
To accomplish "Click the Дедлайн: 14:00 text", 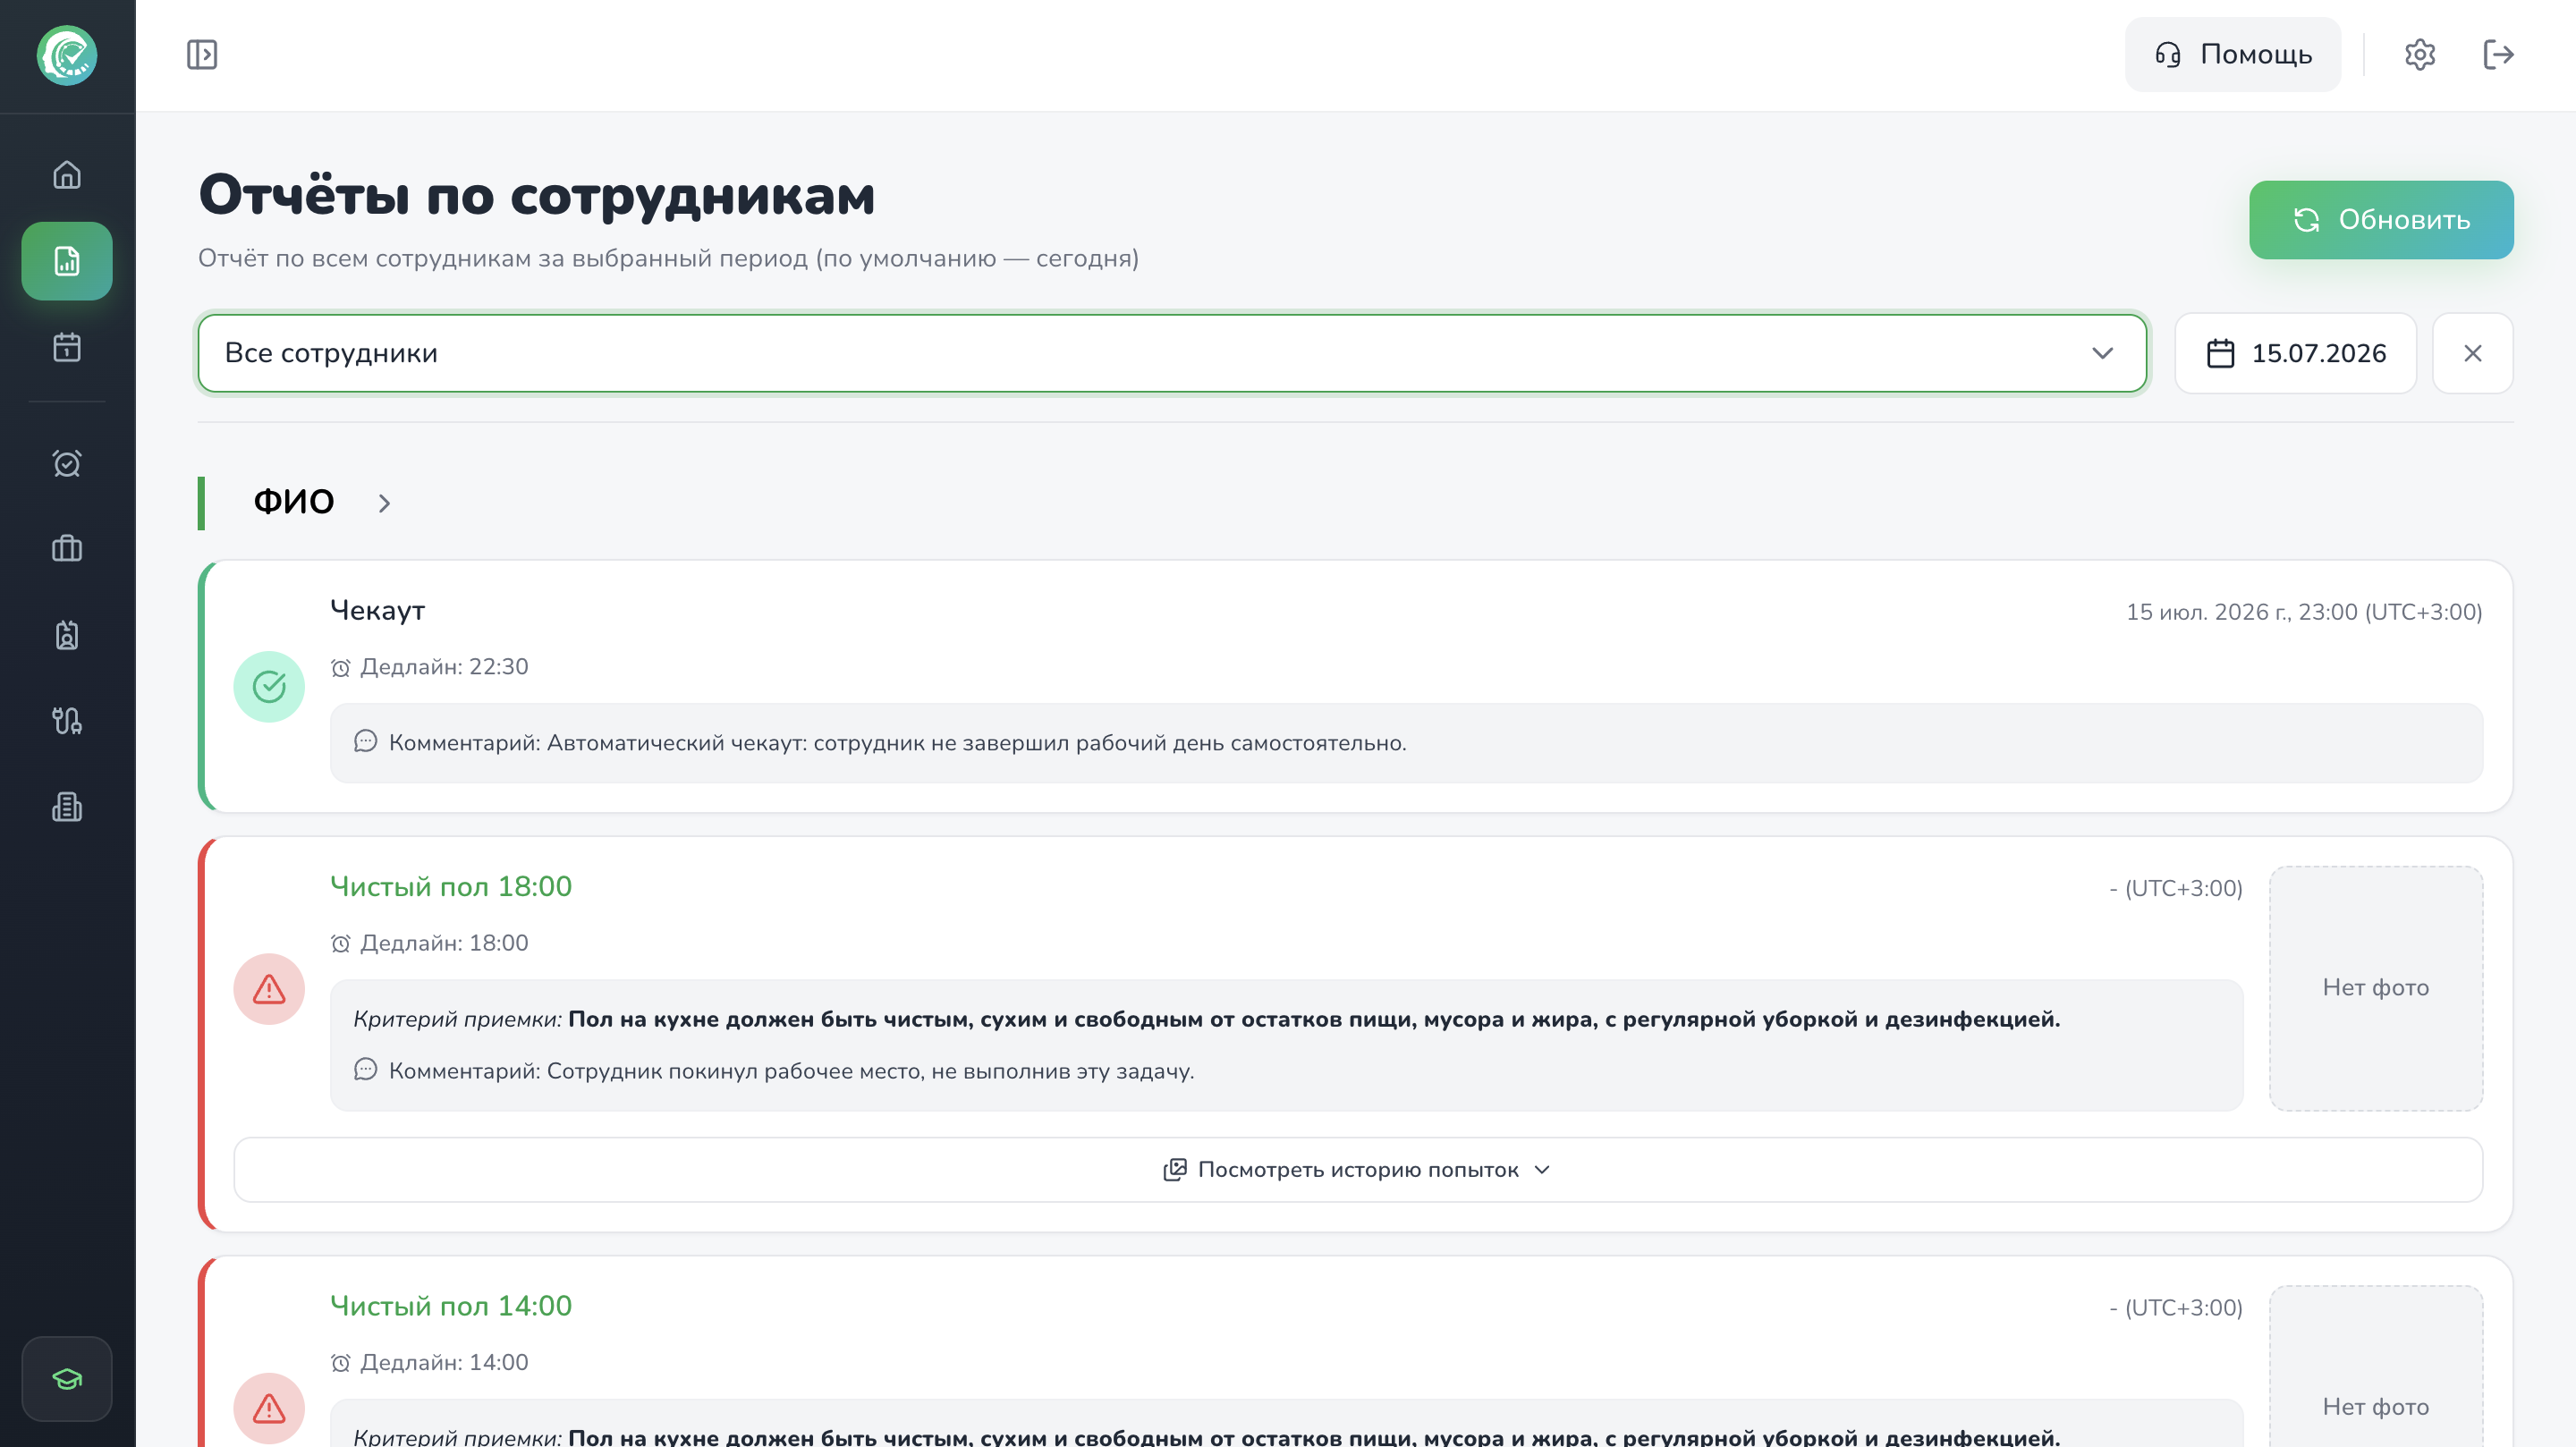I will point(444,1362).
